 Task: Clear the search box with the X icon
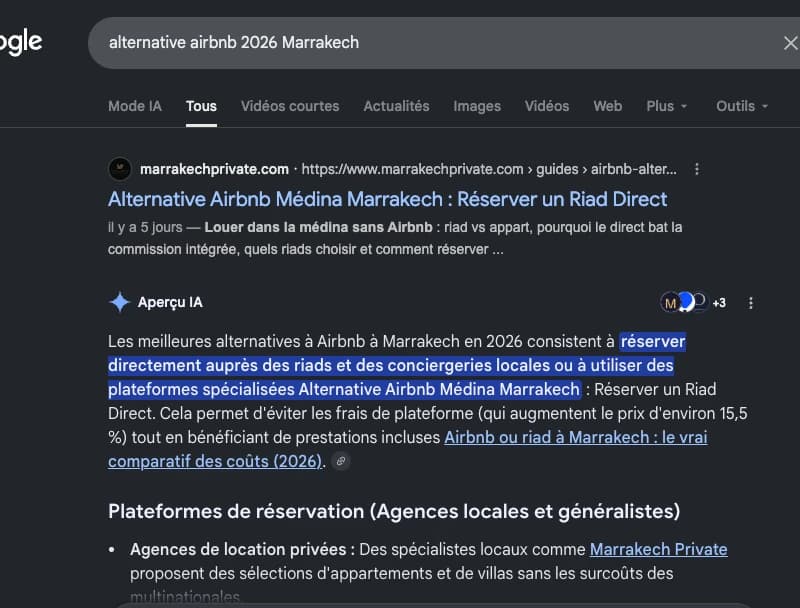790,43
